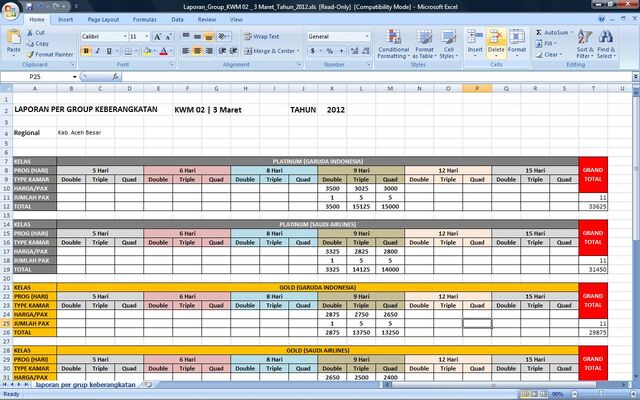The image size is (640, 400).
Task: Expand AutoSum dropdown arrow
Action: pyautogui.click(x=571, y=32)
